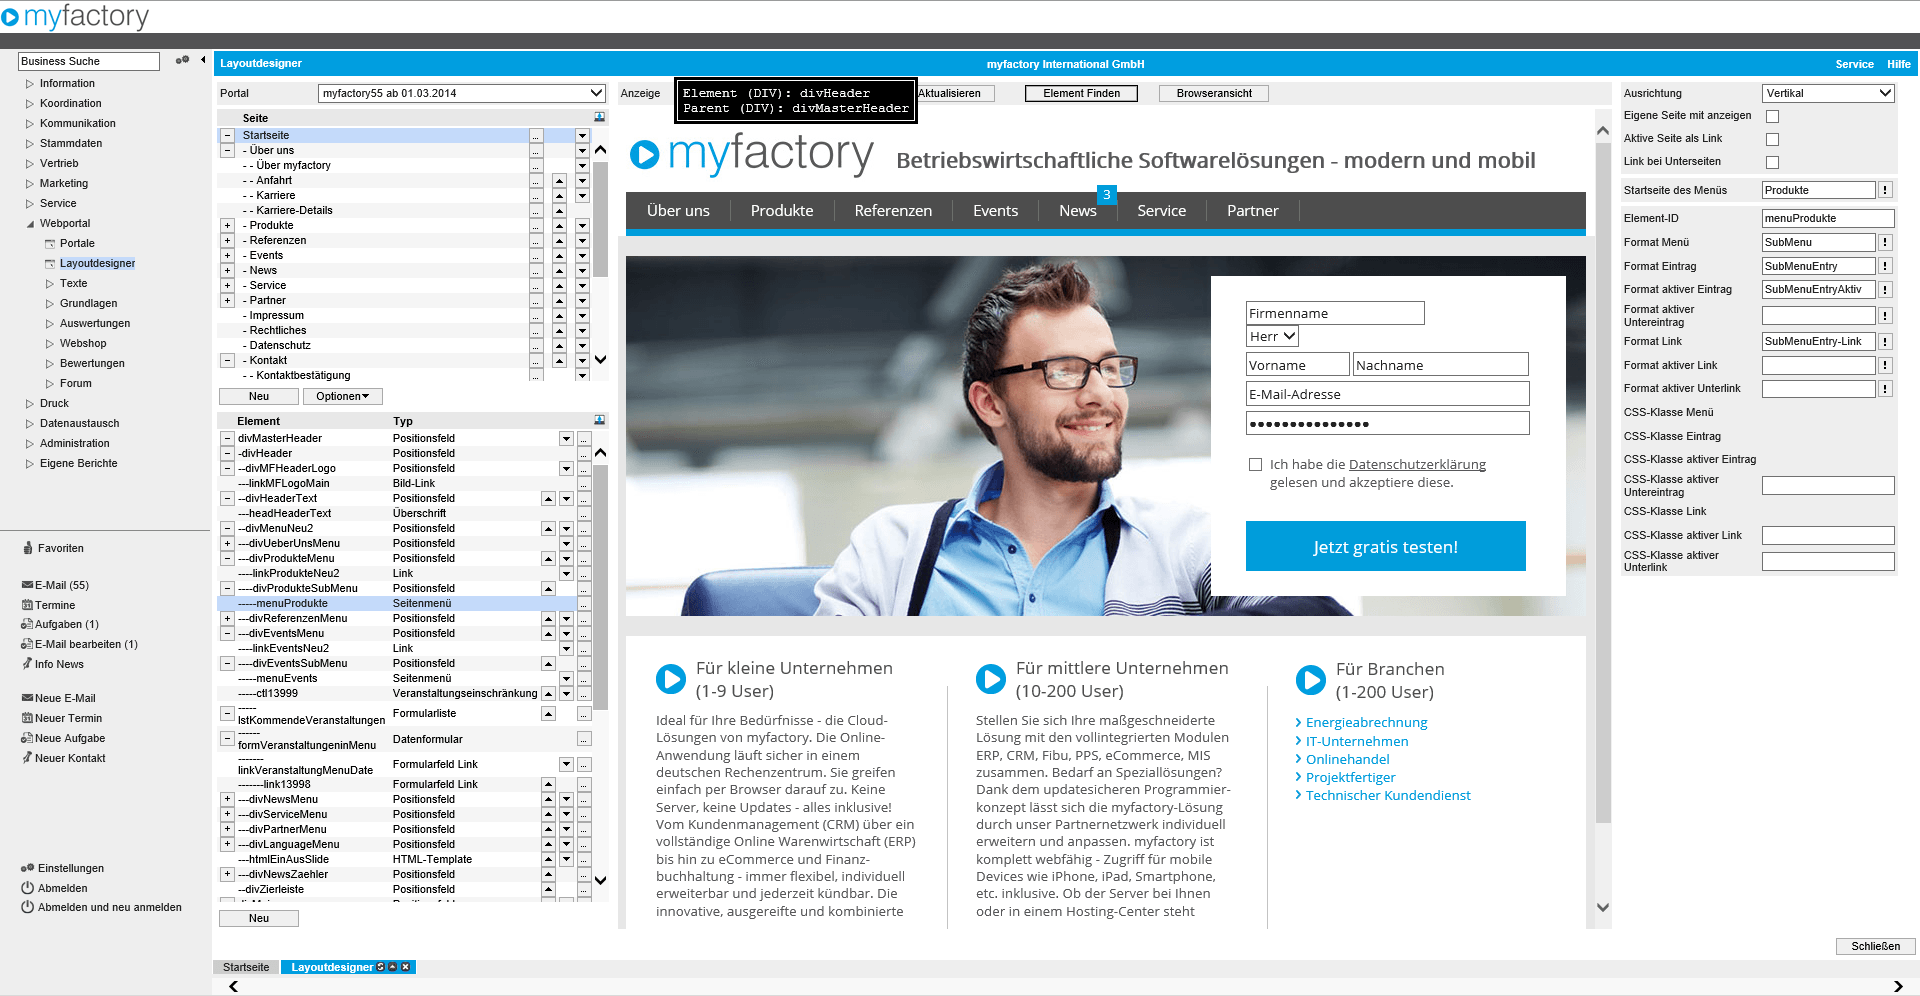Open Portale in the Webportal tree
Screen dimensions: 1920x996
(77, 243)
